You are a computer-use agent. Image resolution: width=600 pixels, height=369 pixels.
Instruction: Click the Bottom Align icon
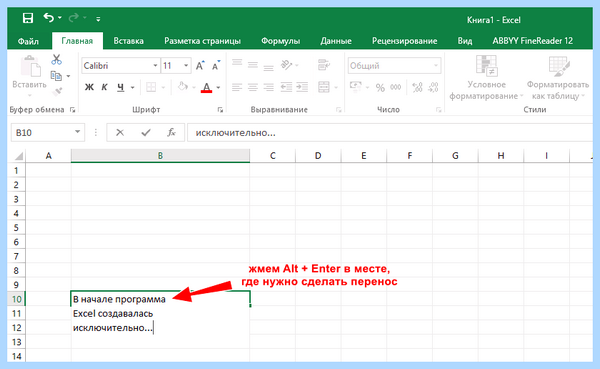269,67
